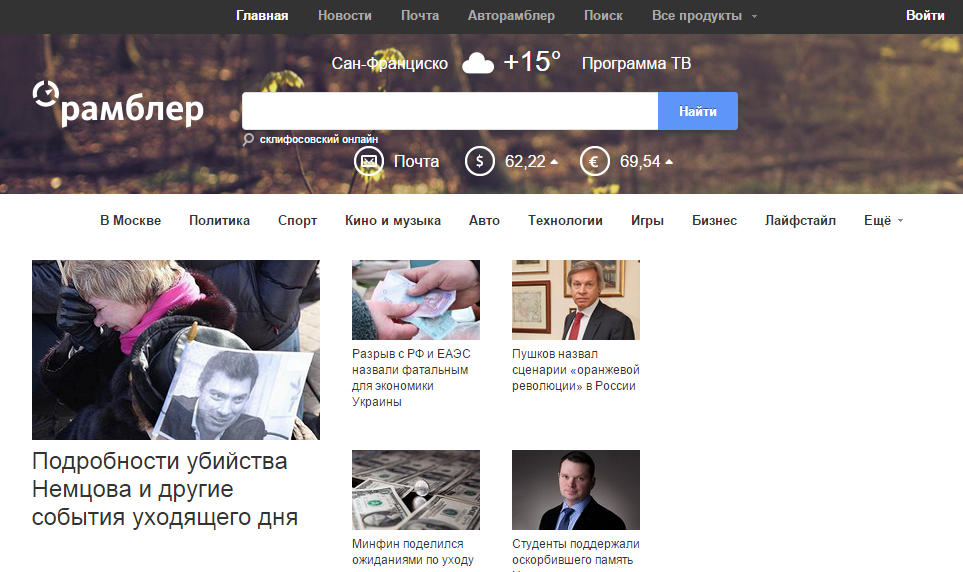Open the Политика category tab
Screen dimensions: 963x572
pyautogui.click(x=219, y=221)
